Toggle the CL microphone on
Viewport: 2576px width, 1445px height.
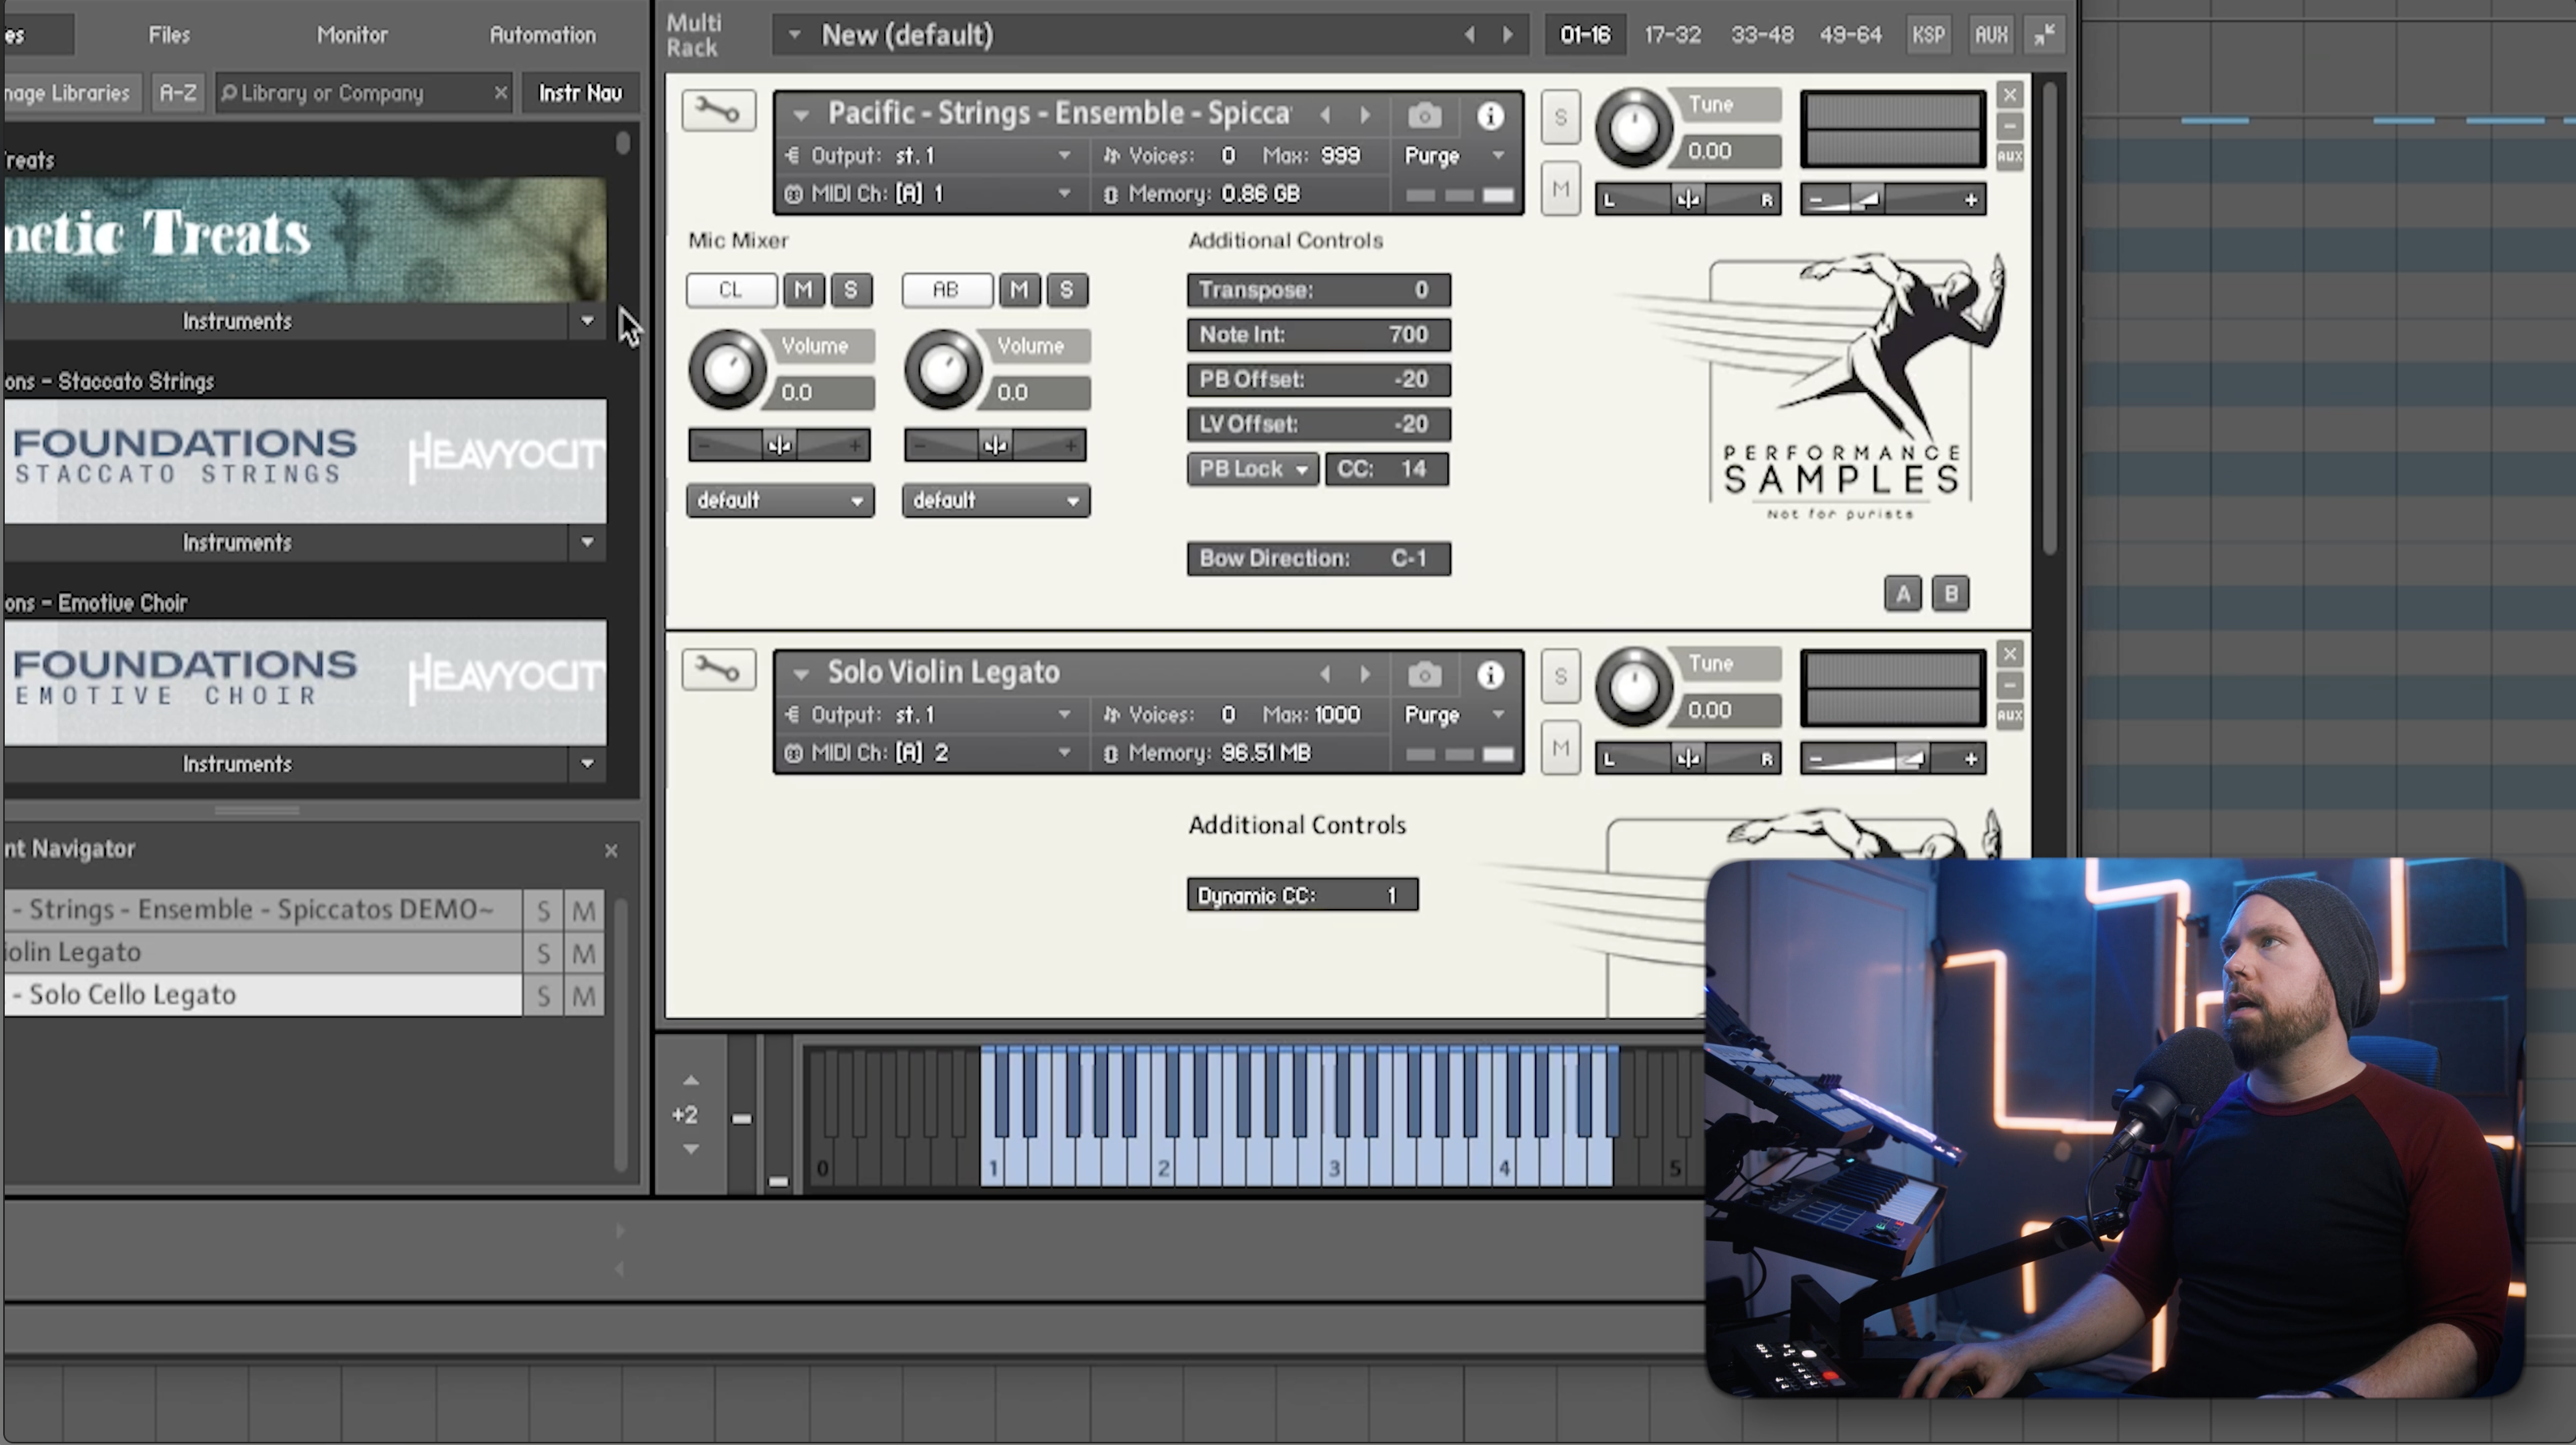click(x=731, y=290)
